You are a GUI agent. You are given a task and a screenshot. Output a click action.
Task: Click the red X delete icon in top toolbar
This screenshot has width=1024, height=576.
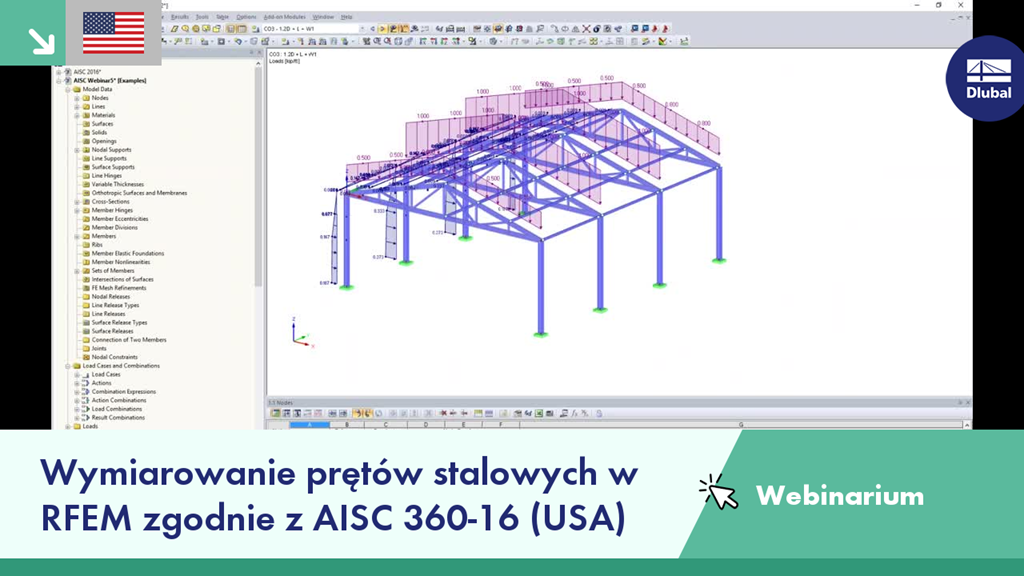click(x=586, y=29)
